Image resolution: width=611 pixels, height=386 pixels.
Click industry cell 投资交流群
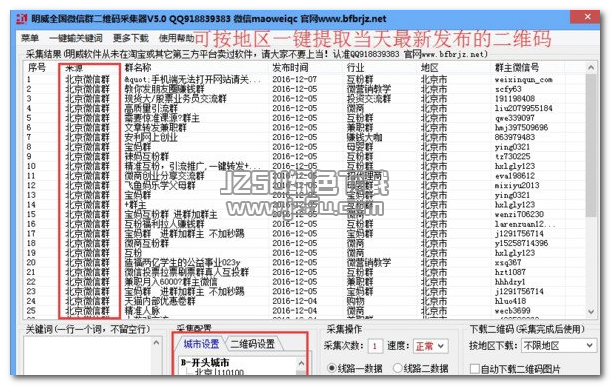click(369, 99)
